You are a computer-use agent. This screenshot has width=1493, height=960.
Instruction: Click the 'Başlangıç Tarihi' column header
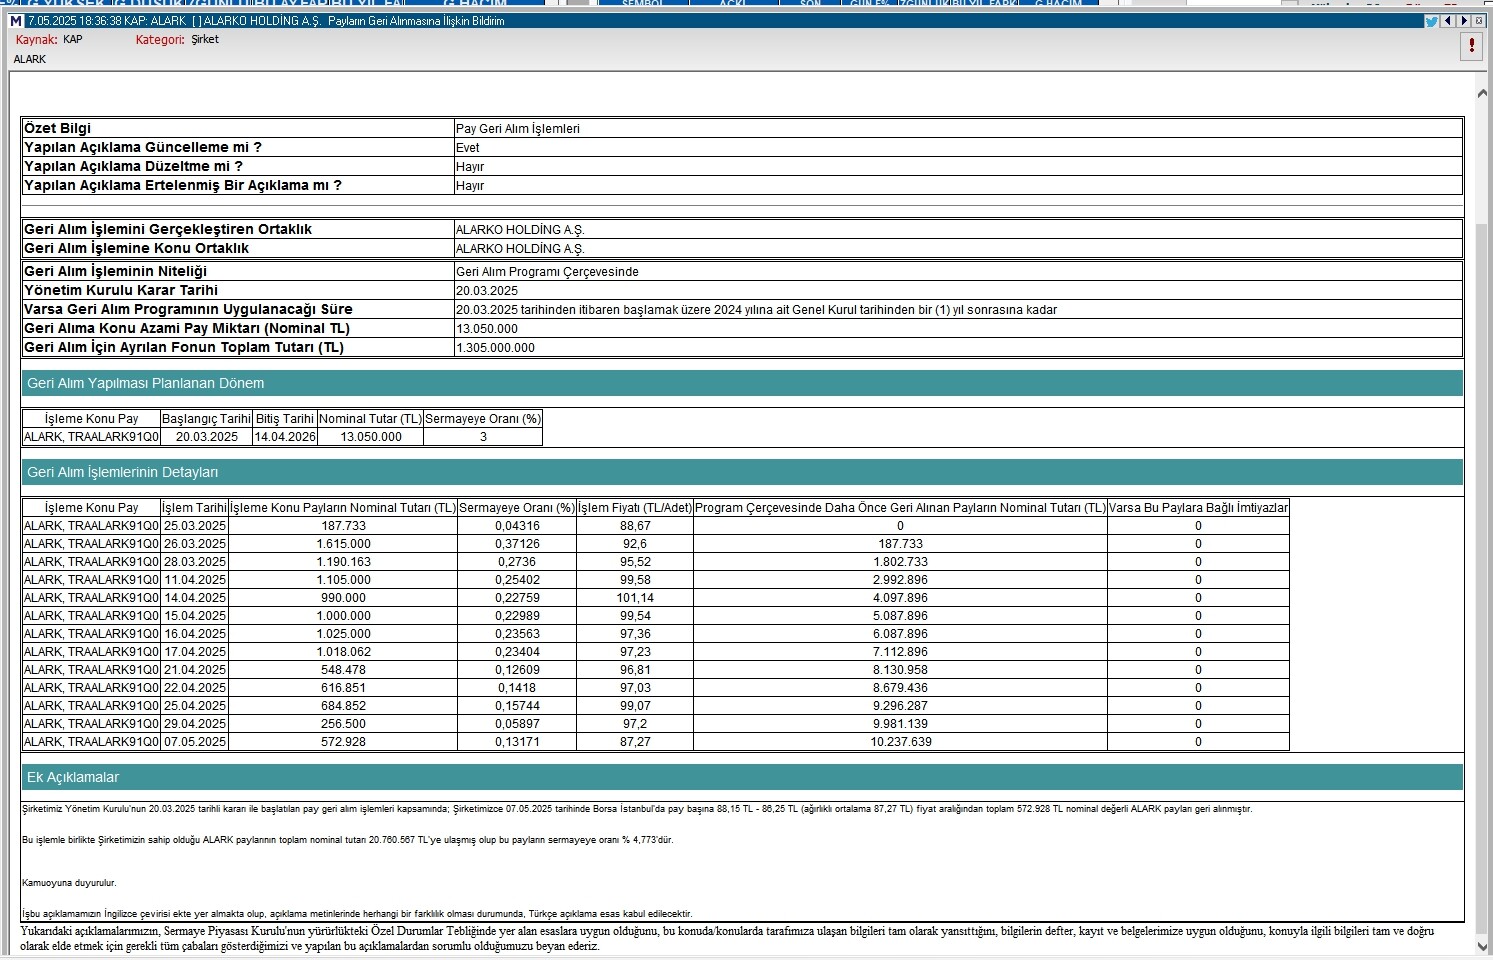tap(206, 419)
